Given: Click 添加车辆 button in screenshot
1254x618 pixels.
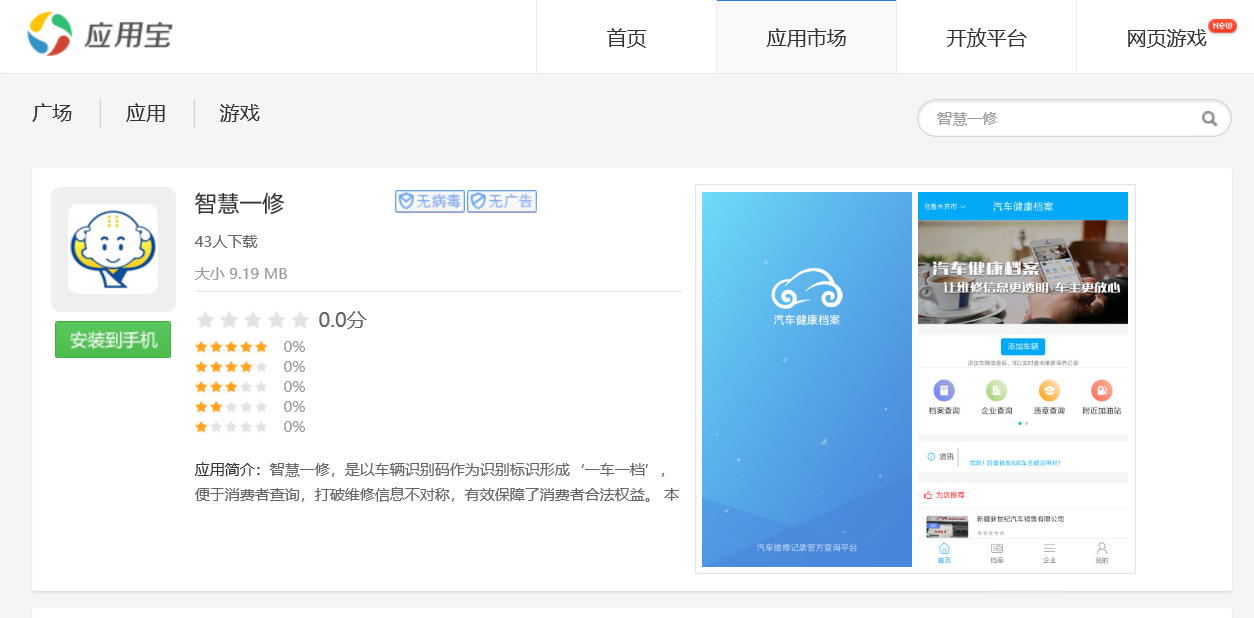Looking at the screenshot, I should (x=1023, y=347).
